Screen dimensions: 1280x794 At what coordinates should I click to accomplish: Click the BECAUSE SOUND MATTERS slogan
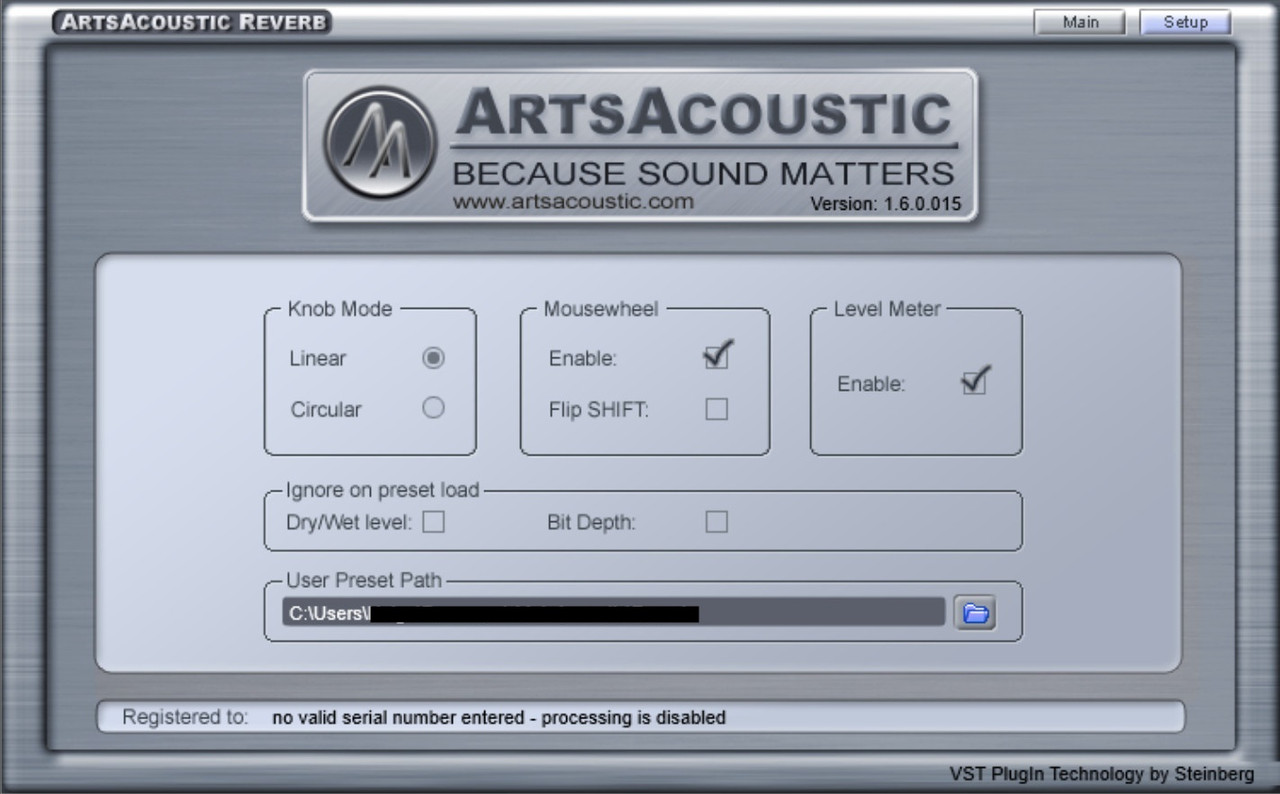coord(703,173)
